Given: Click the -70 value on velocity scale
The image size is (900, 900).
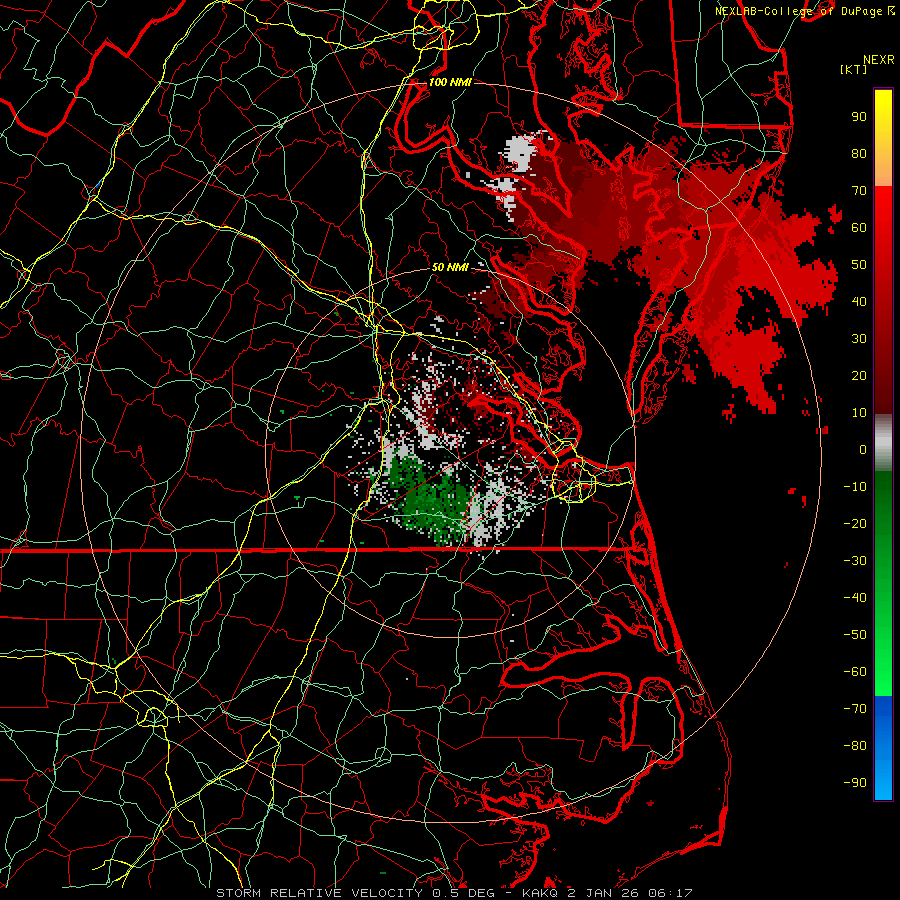Looking at the screenshot, I should click(x=855, y=709).
